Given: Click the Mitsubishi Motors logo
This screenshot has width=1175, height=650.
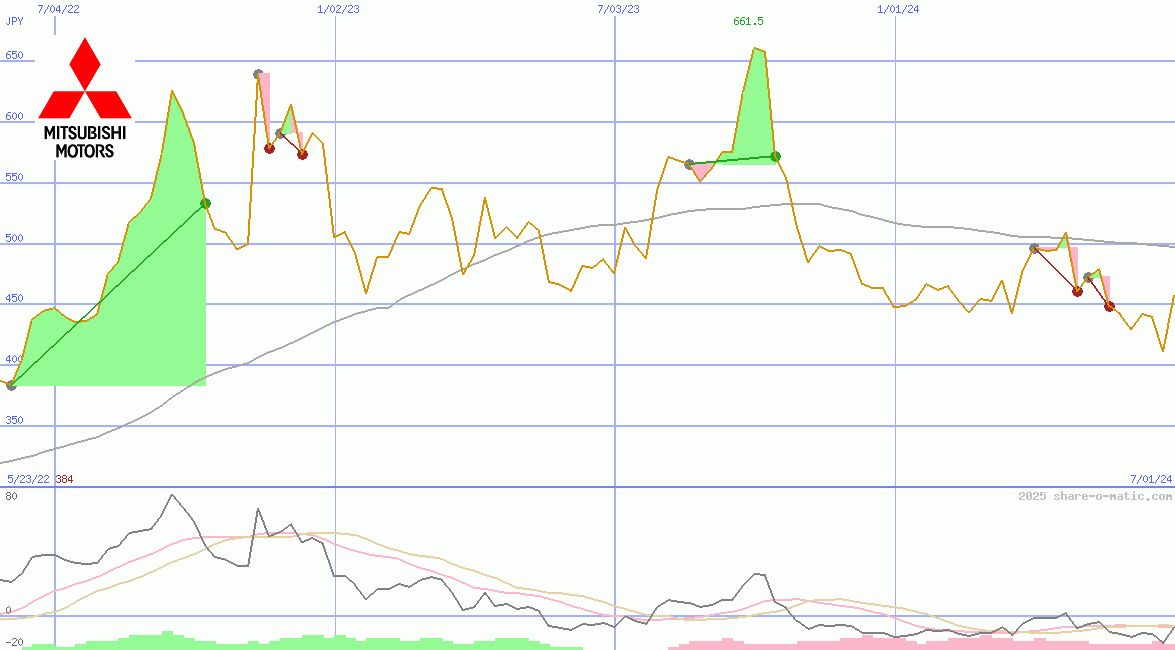Looking at the screenshot, I should [85, 97].
